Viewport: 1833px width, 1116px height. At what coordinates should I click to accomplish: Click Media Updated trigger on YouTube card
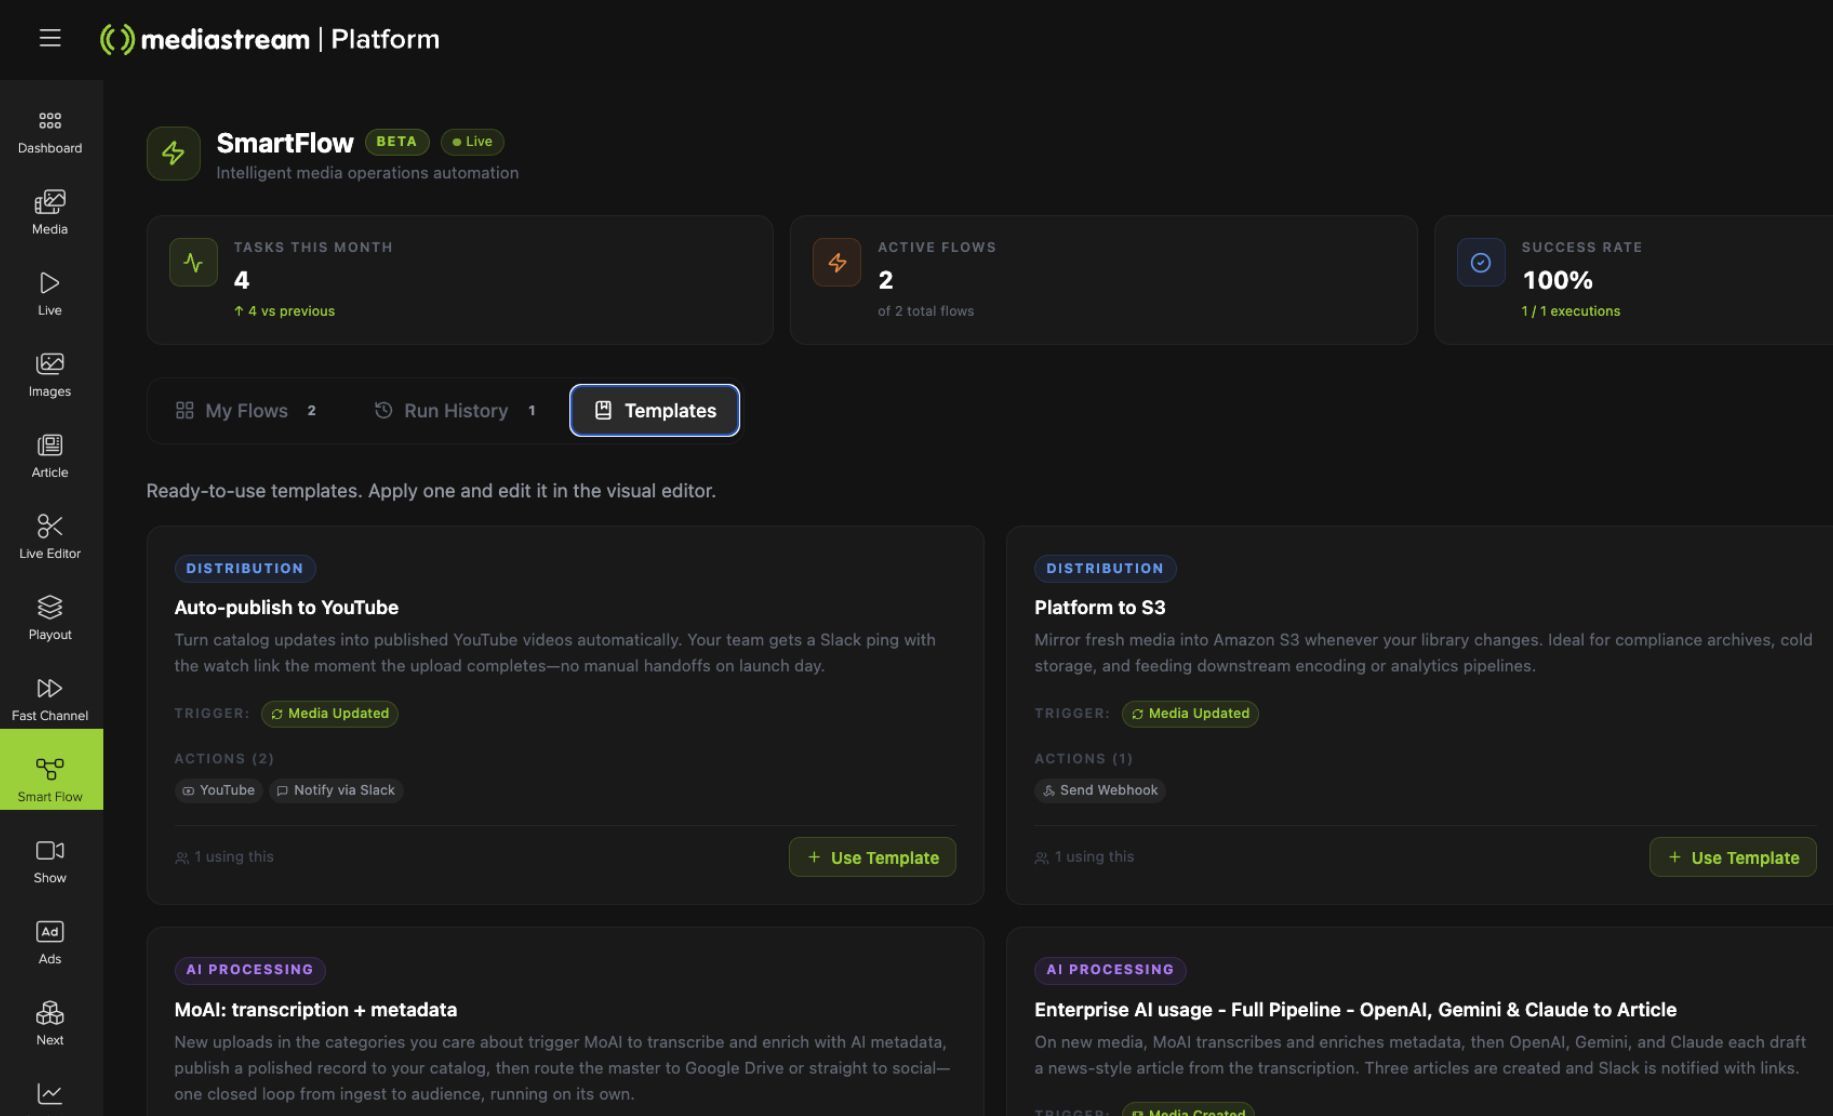(x=330, y=713)
